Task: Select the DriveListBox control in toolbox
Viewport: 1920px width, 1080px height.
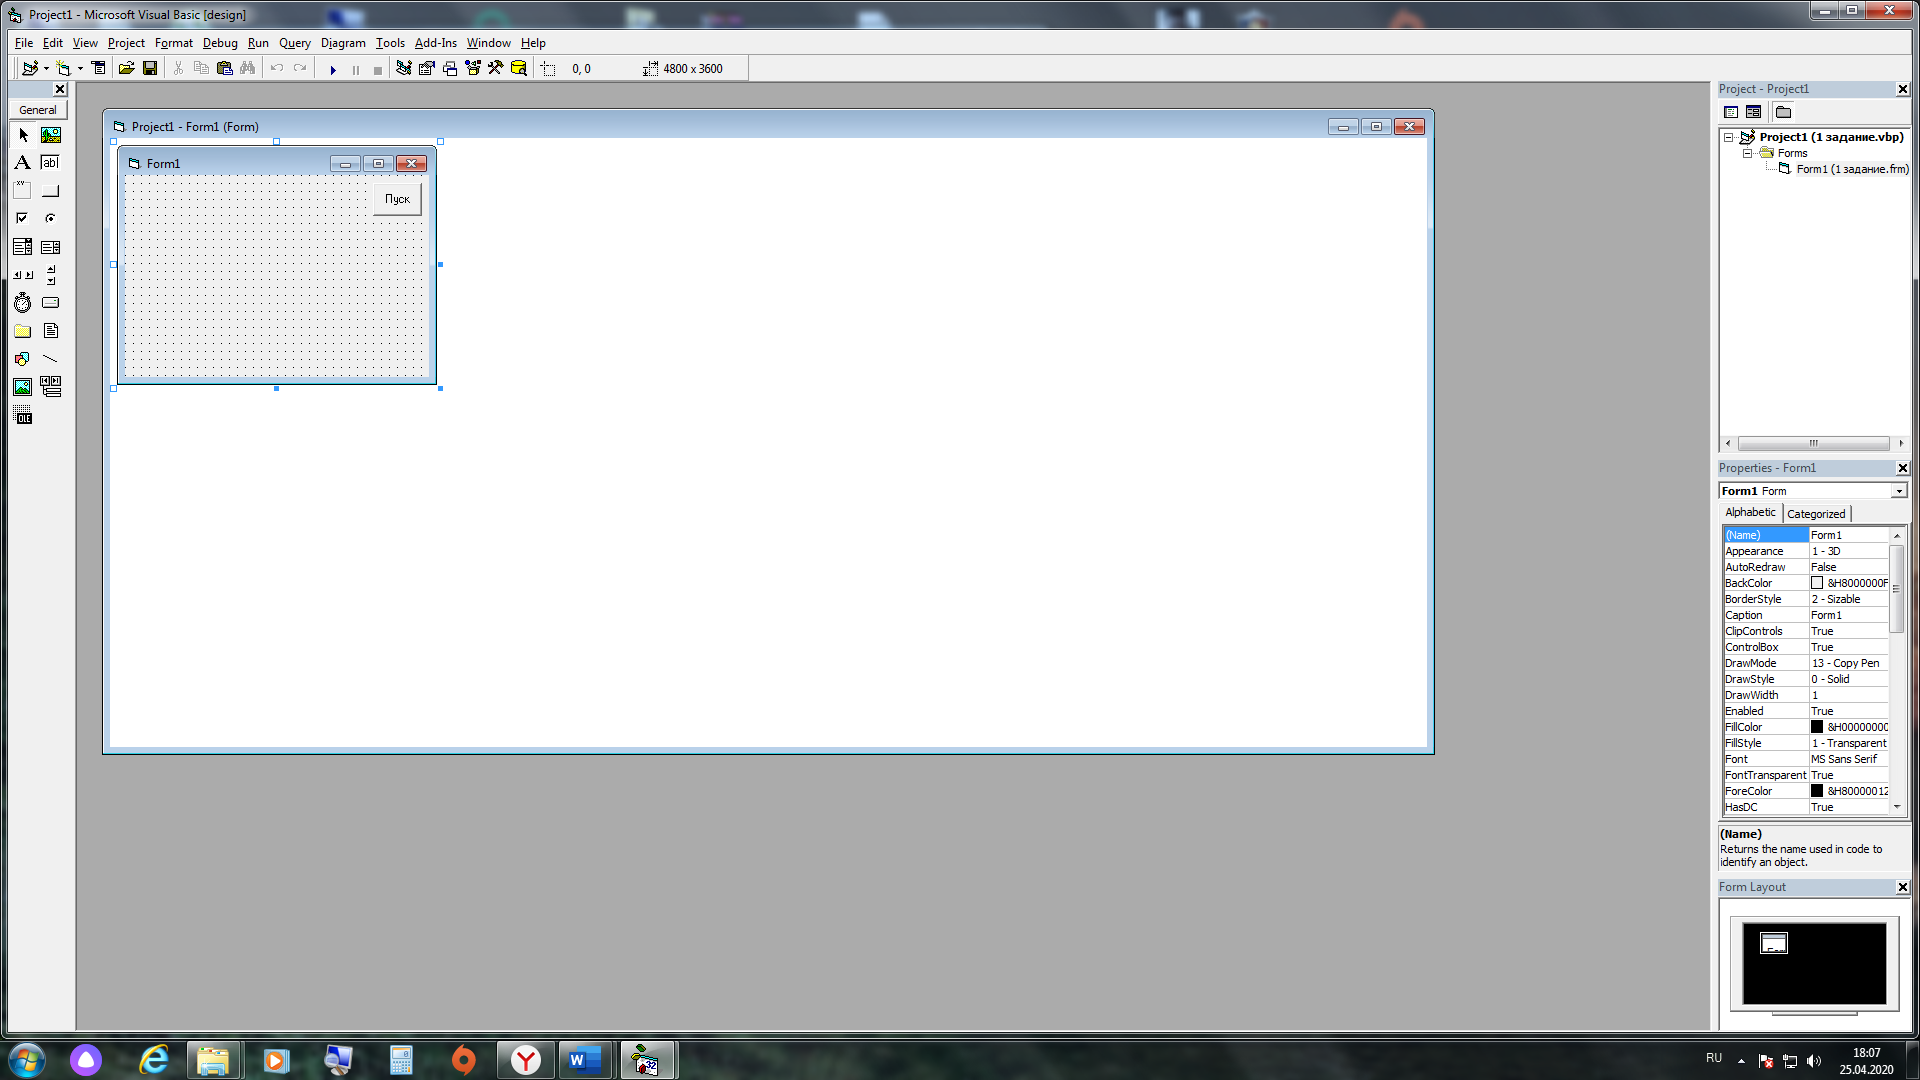Action: coord(51,303)
